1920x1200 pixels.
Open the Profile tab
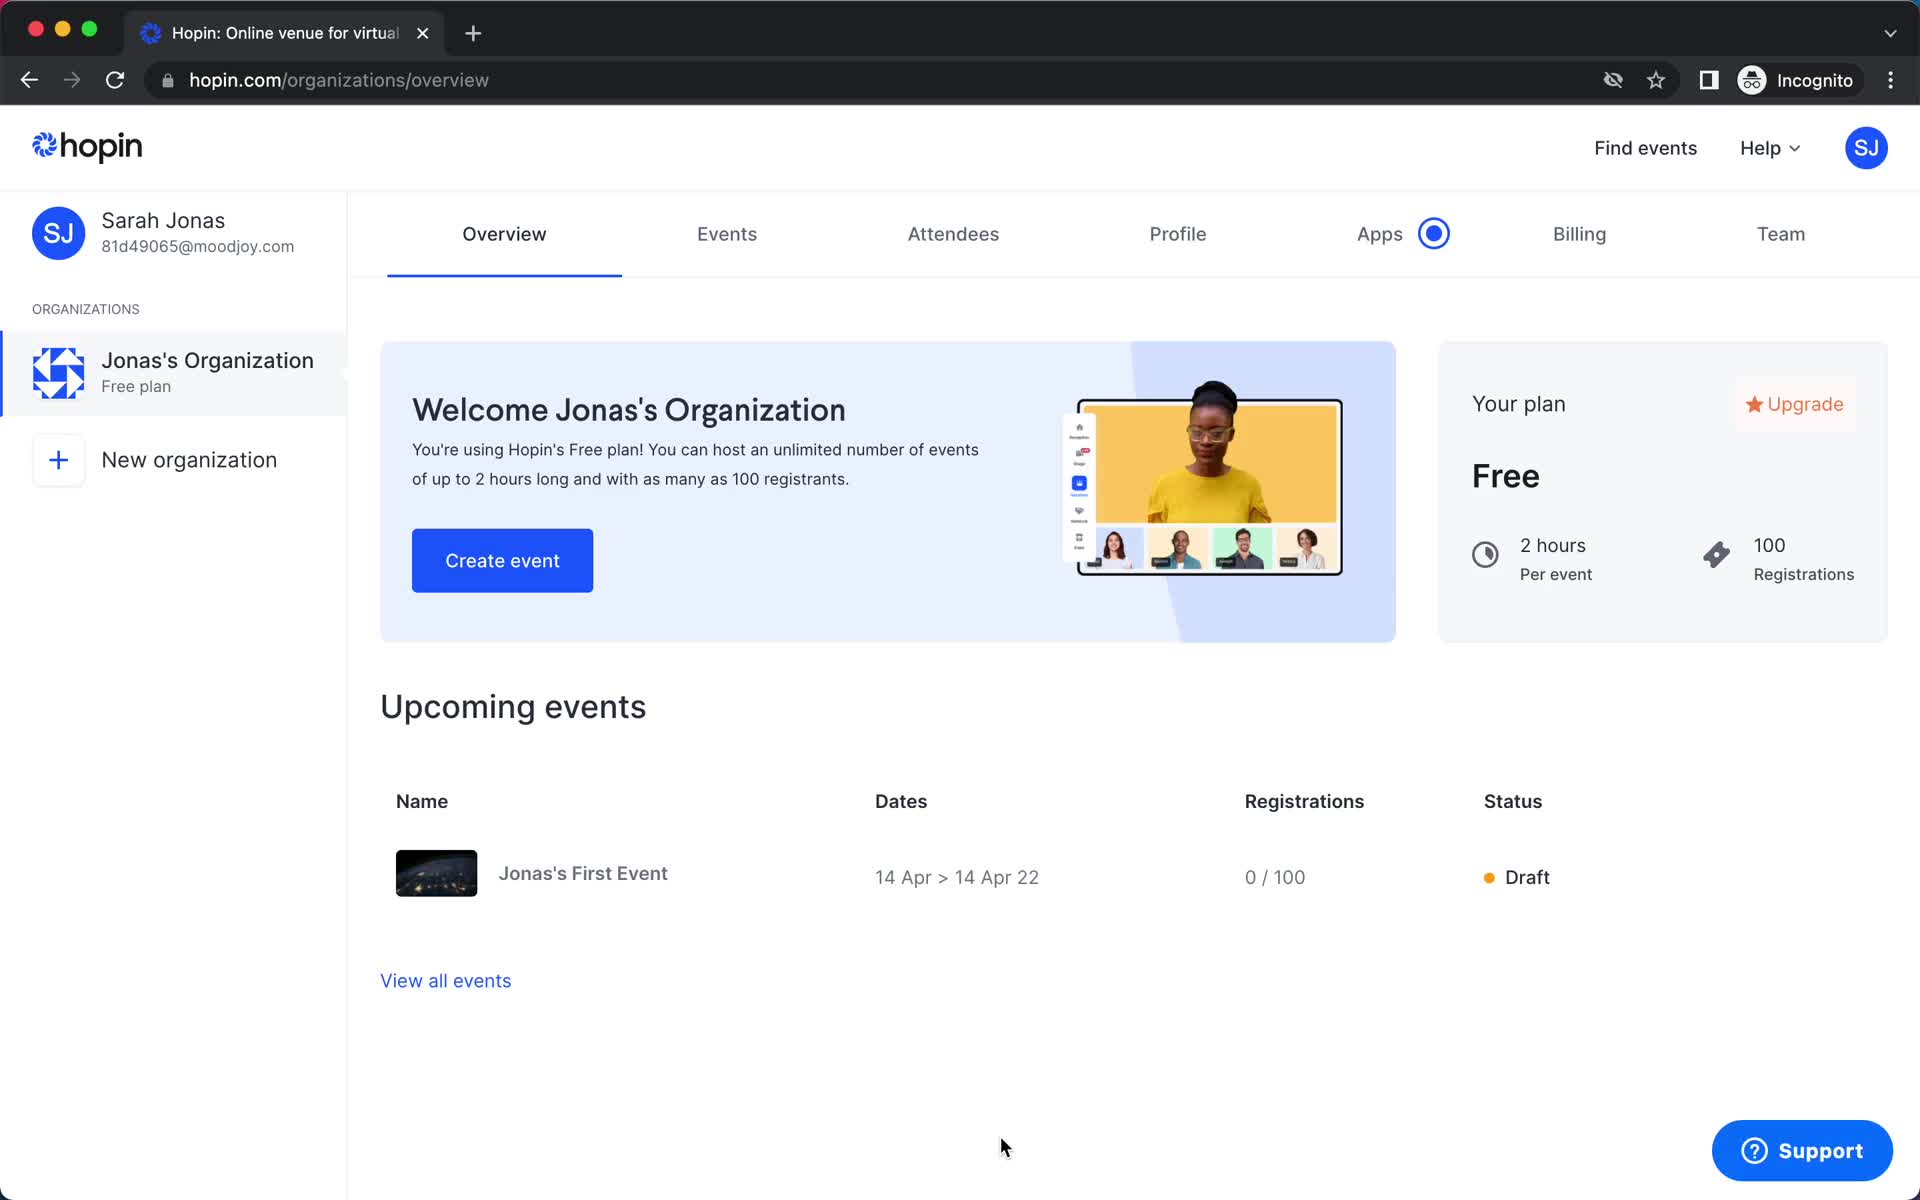[x=1178, y=234]
